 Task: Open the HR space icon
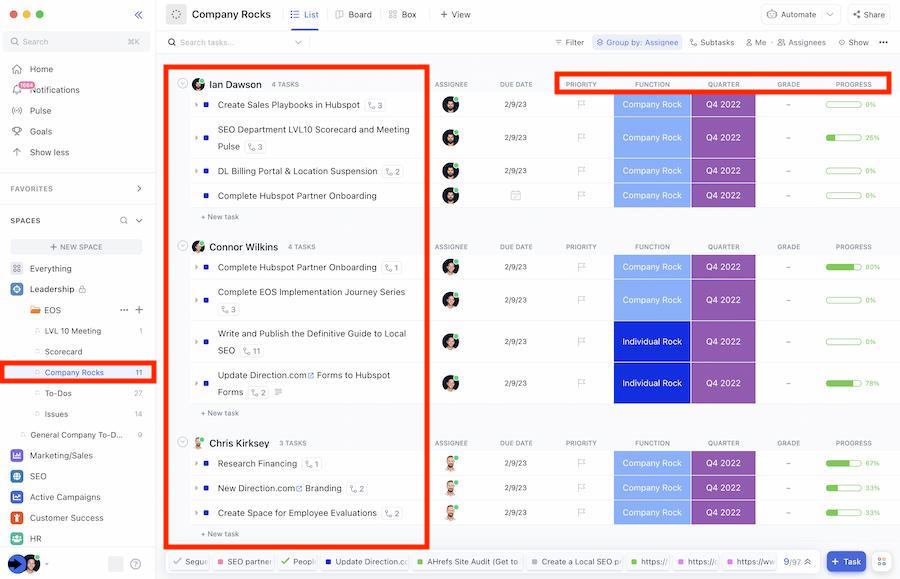click(15, 538)
